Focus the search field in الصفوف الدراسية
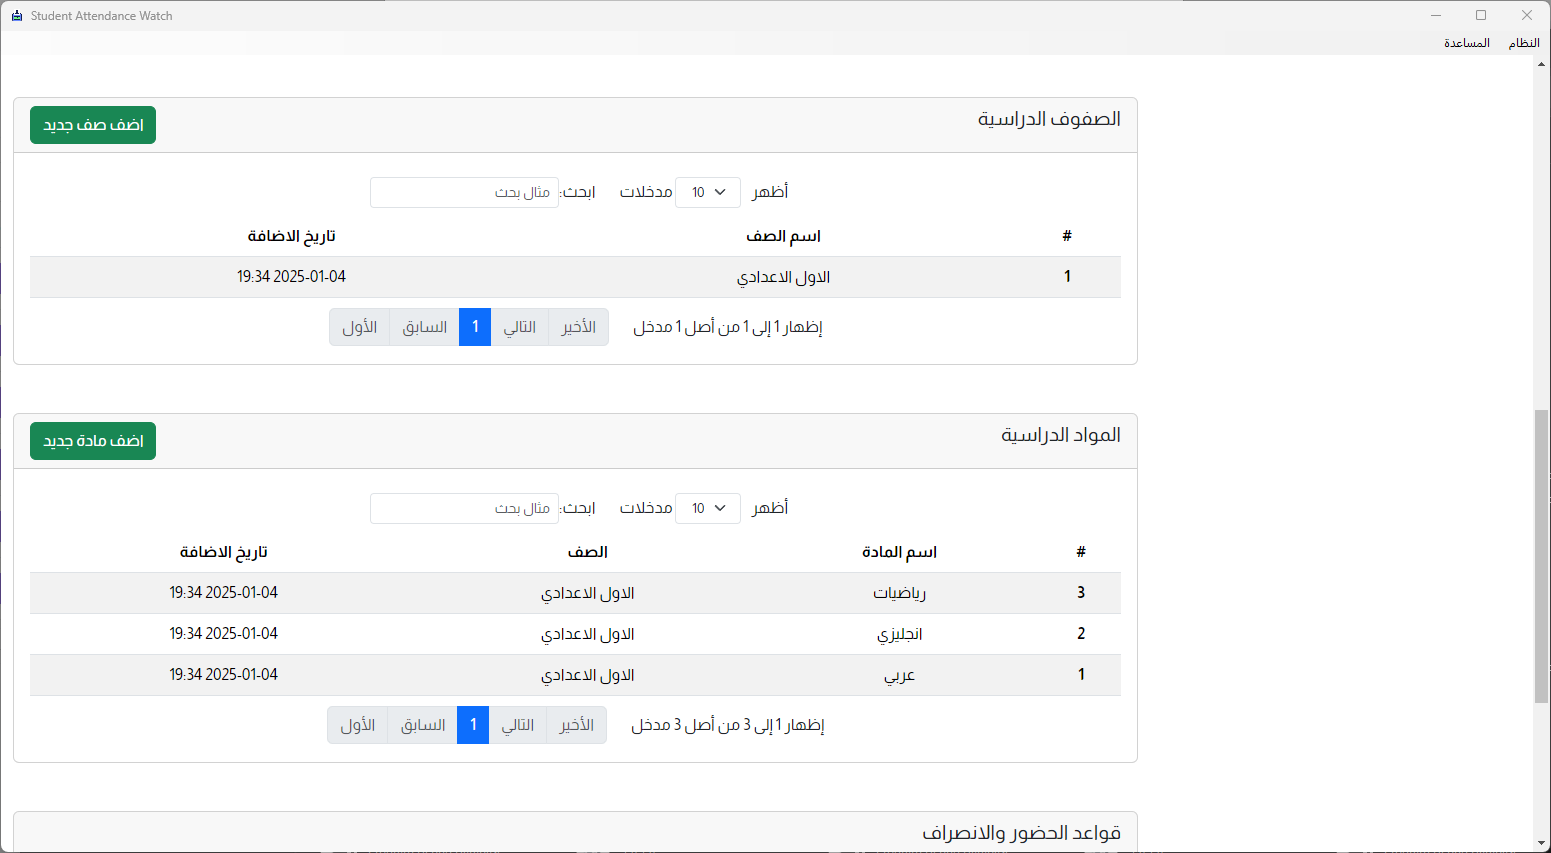Viewport: 1551px width, 853px height. (464, 192)
